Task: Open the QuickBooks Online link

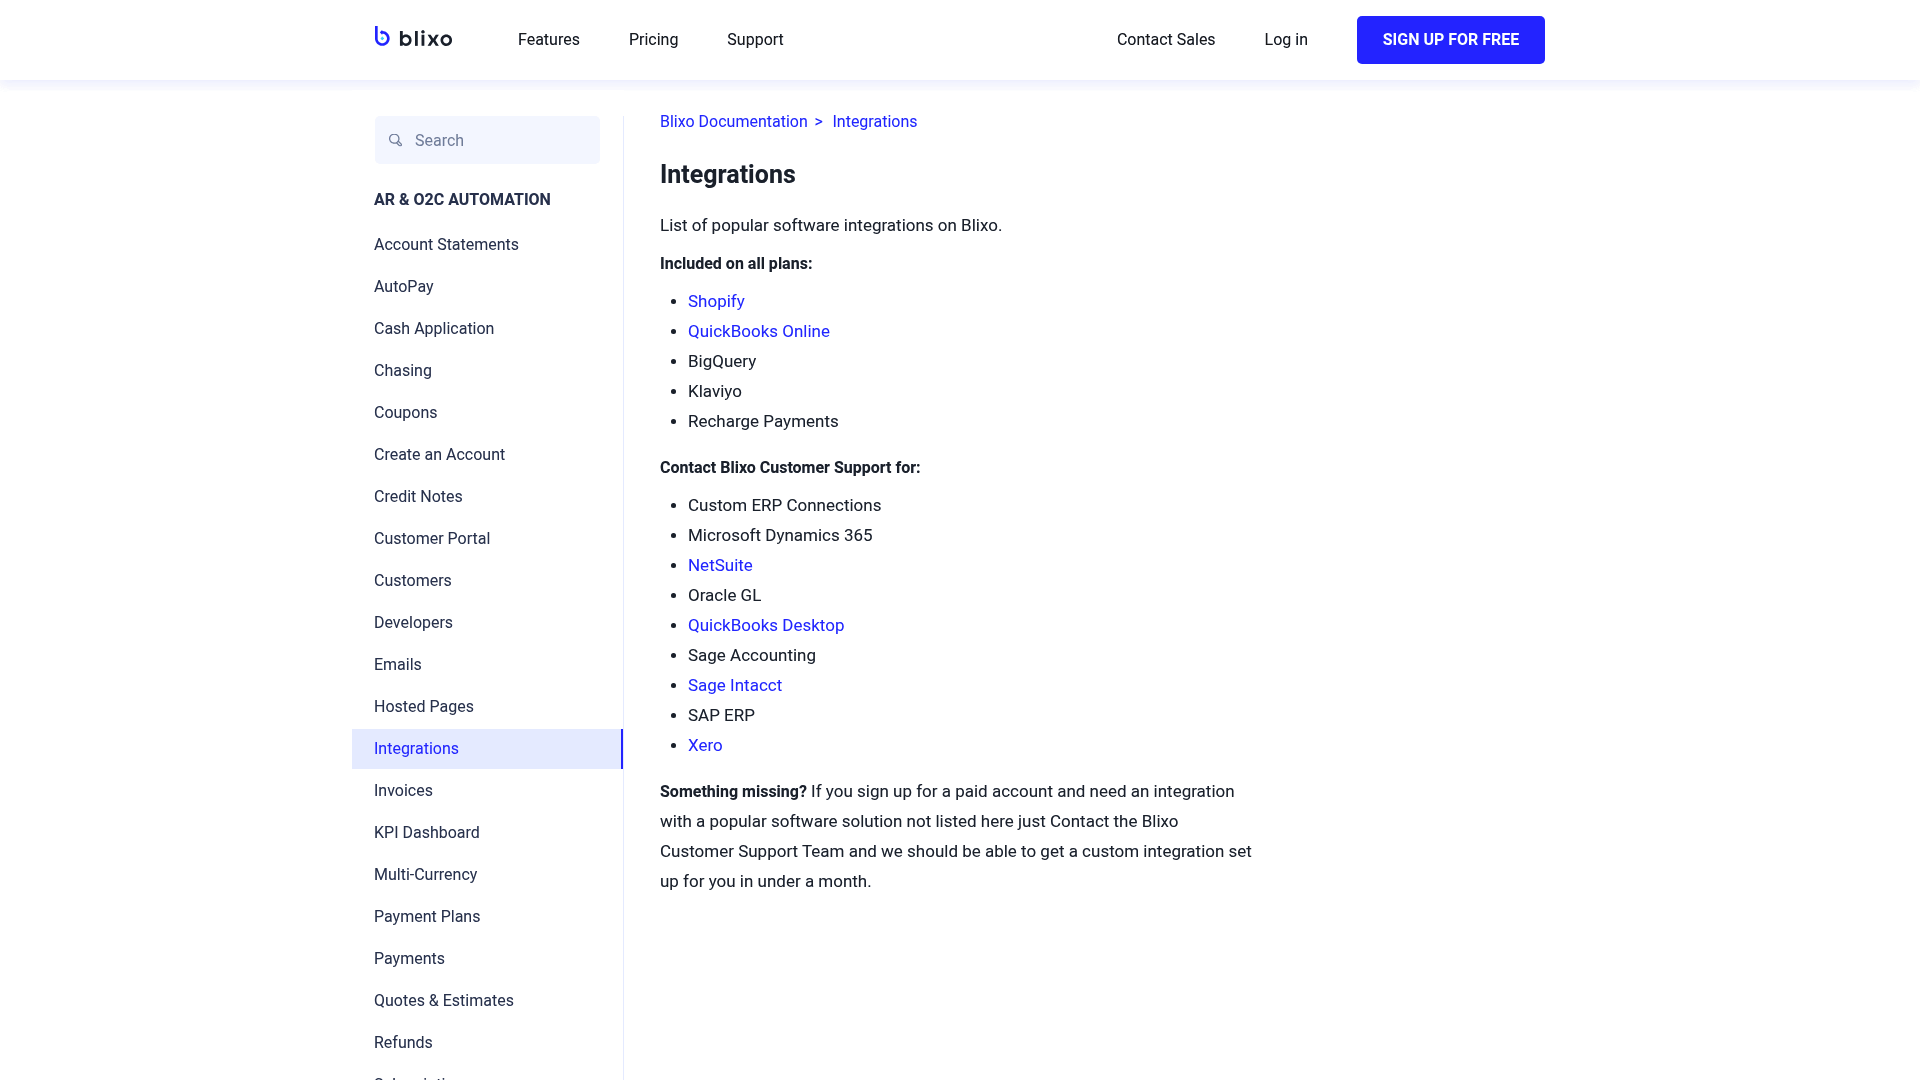Action: (758, 331)
